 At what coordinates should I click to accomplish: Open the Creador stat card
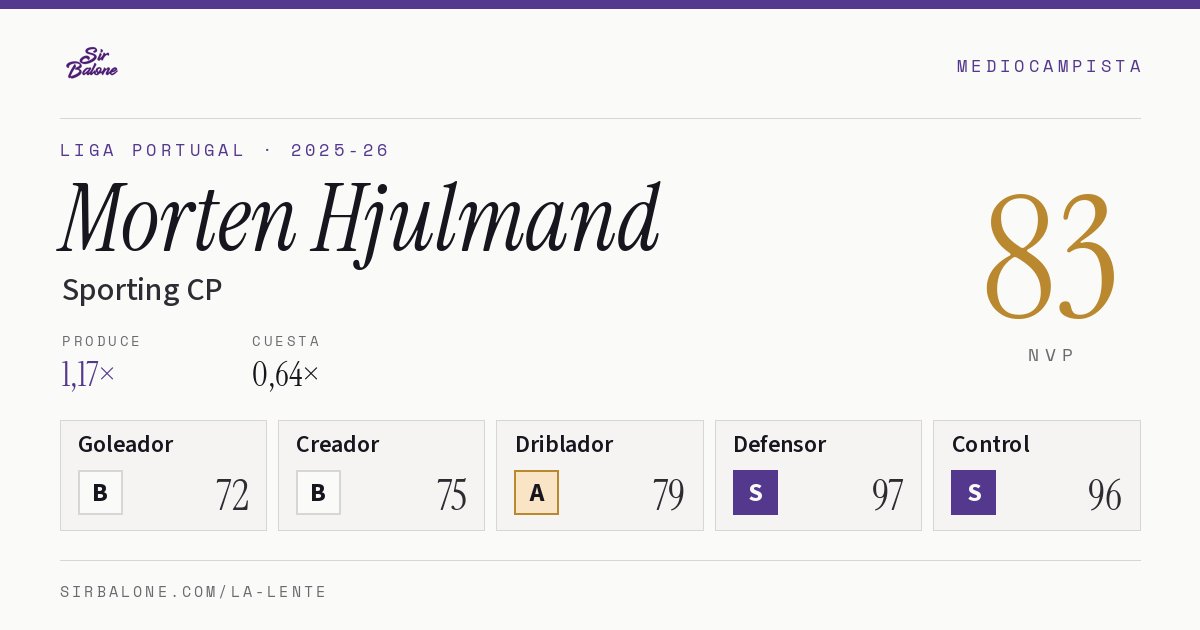click(381, 475)
